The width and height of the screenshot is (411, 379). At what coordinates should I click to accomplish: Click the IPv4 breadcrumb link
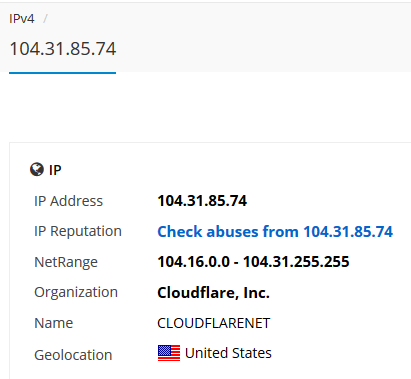(22, 19)
